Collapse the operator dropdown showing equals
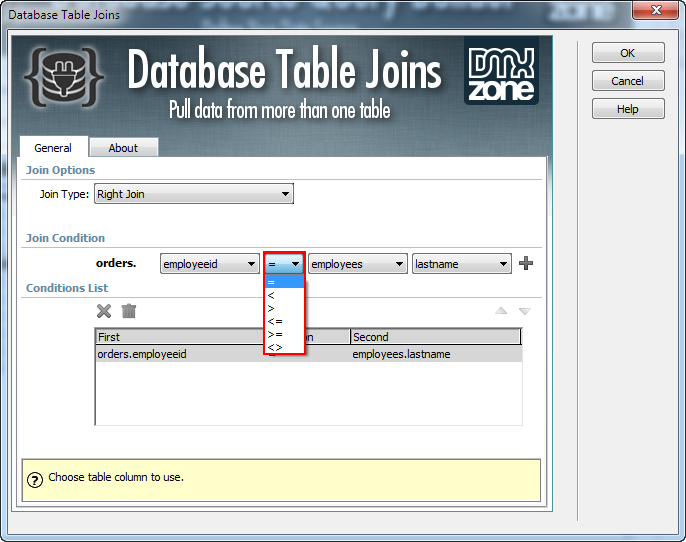The width and height of the screenshot is (686, 542). tap(284, 264)
